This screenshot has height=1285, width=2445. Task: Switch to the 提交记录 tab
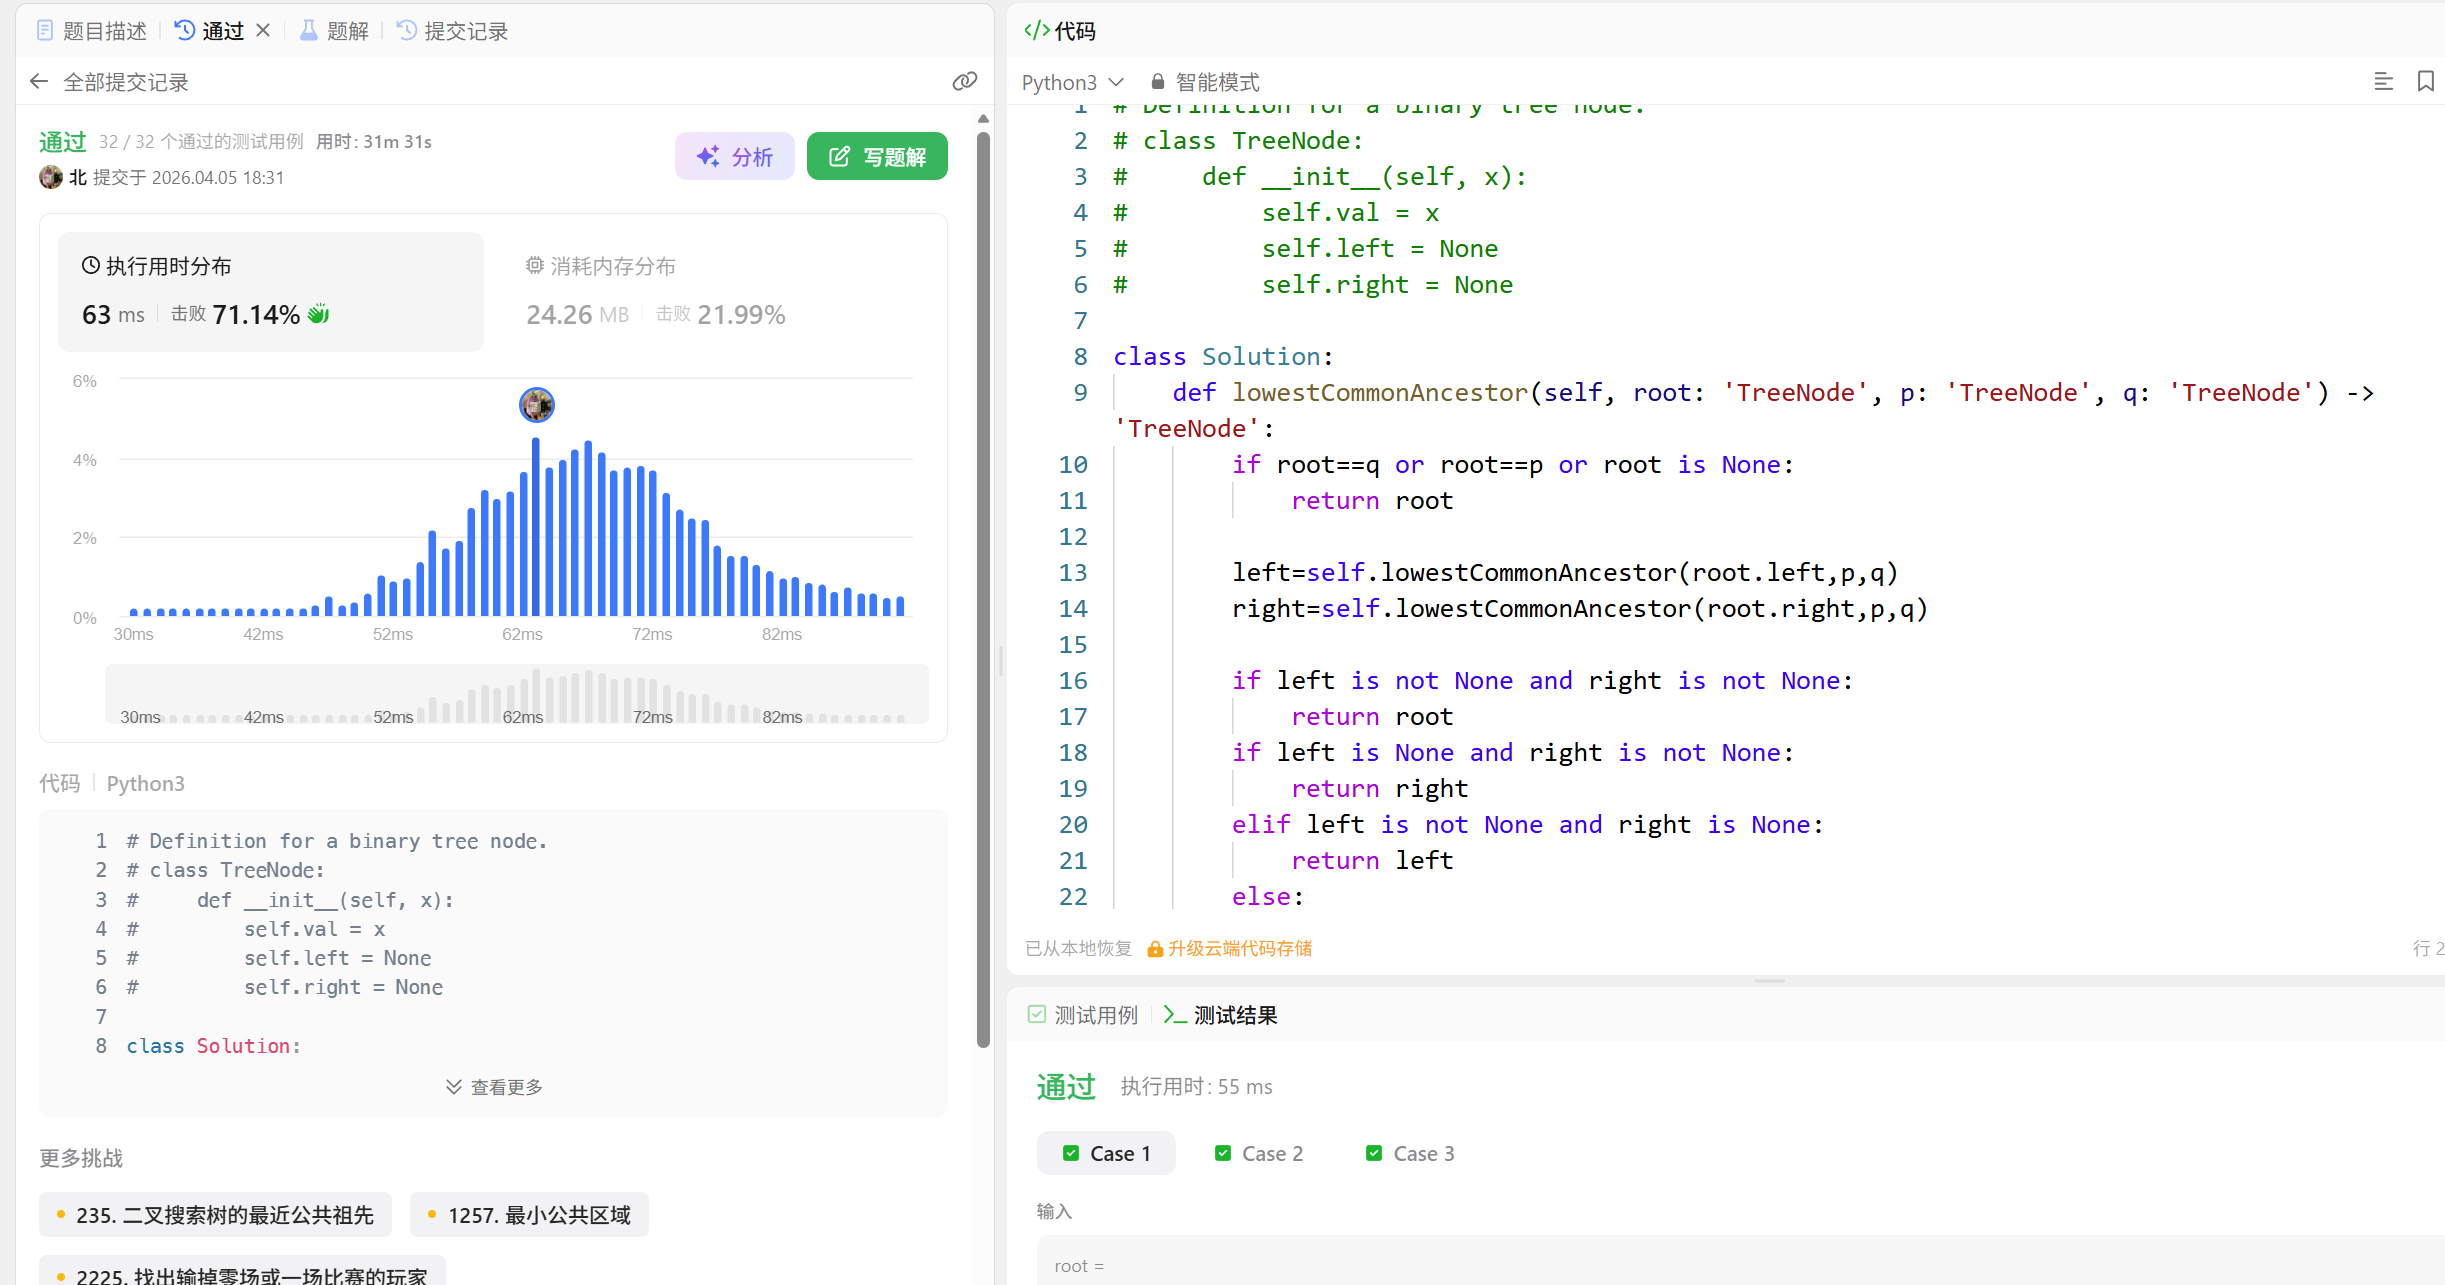tap(452, 31)
